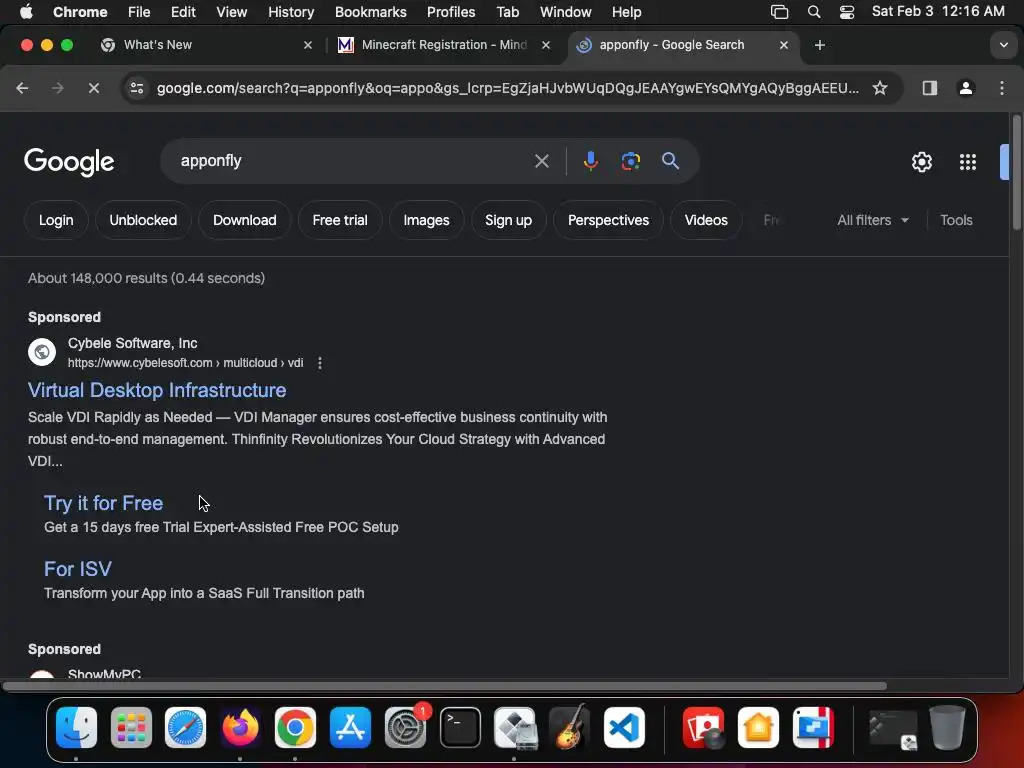The height and width of the screenshot is (768, 1024).
Task: Select the Free trial filter chip
Action: tap(340, 220)
